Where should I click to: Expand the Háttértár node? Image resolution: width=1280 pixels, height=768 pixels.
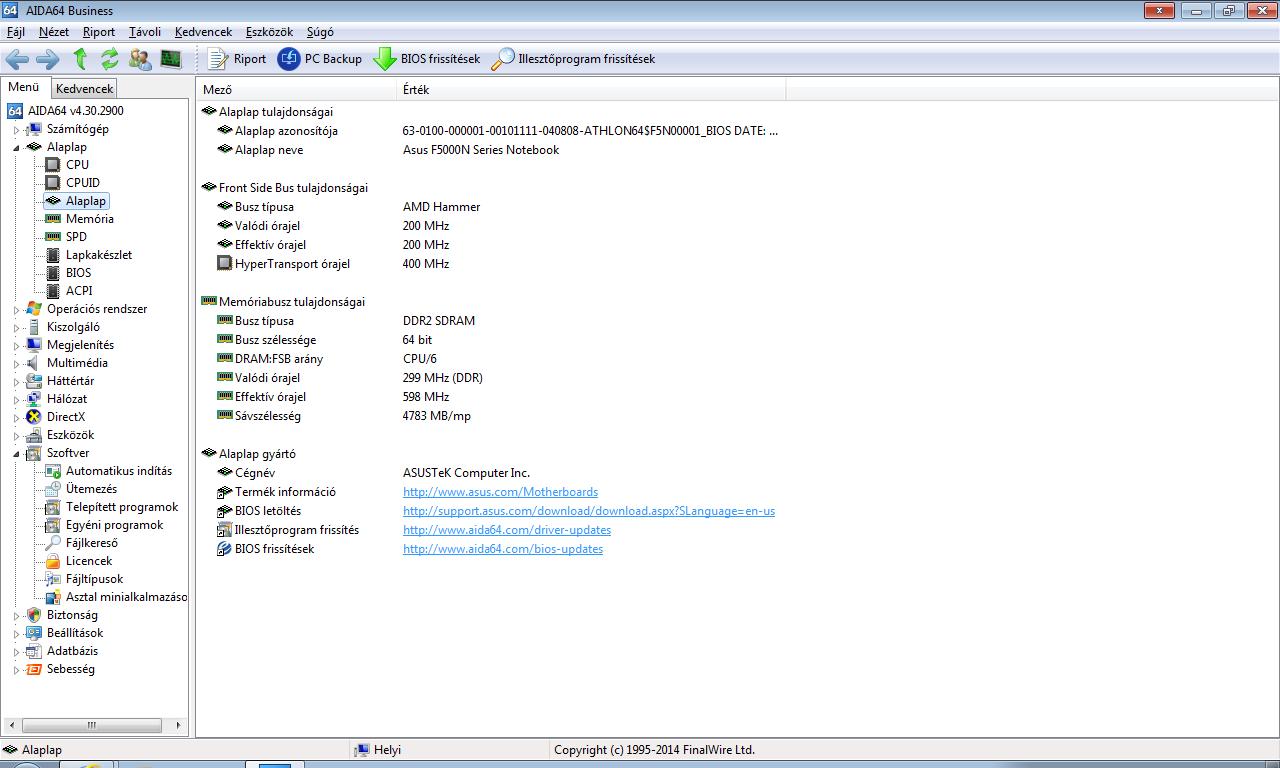(x=16, y=381)
